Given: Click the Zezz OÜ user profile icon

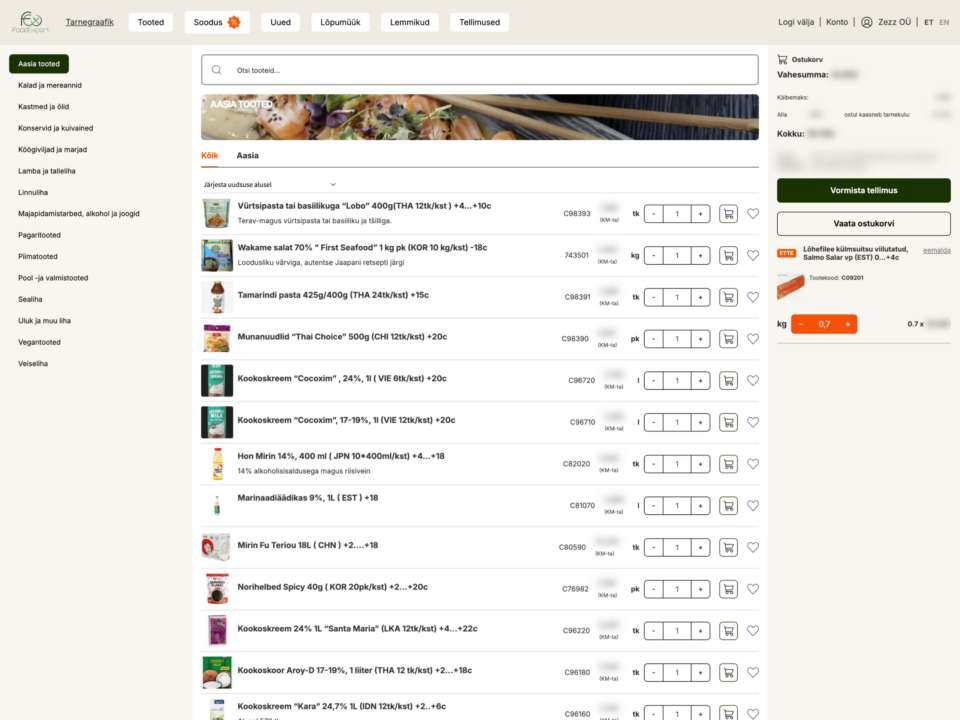Looking at the screenshot, I should pyautogui.click(x=866, y=22).
